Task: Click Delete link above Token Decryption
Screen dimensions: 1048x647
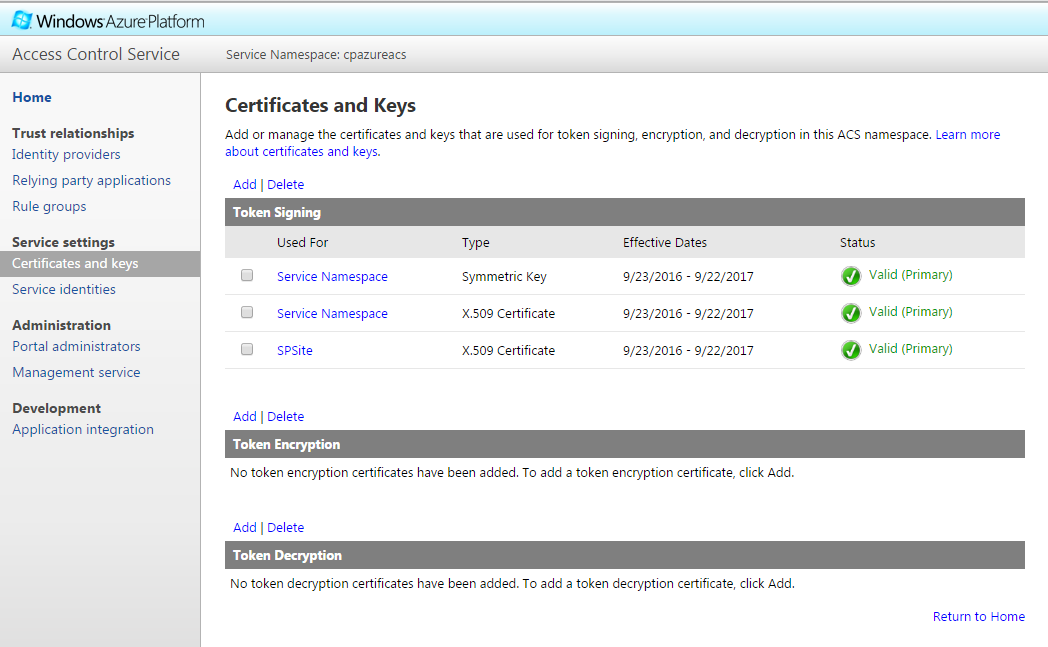Action: [x=285, y=527]
